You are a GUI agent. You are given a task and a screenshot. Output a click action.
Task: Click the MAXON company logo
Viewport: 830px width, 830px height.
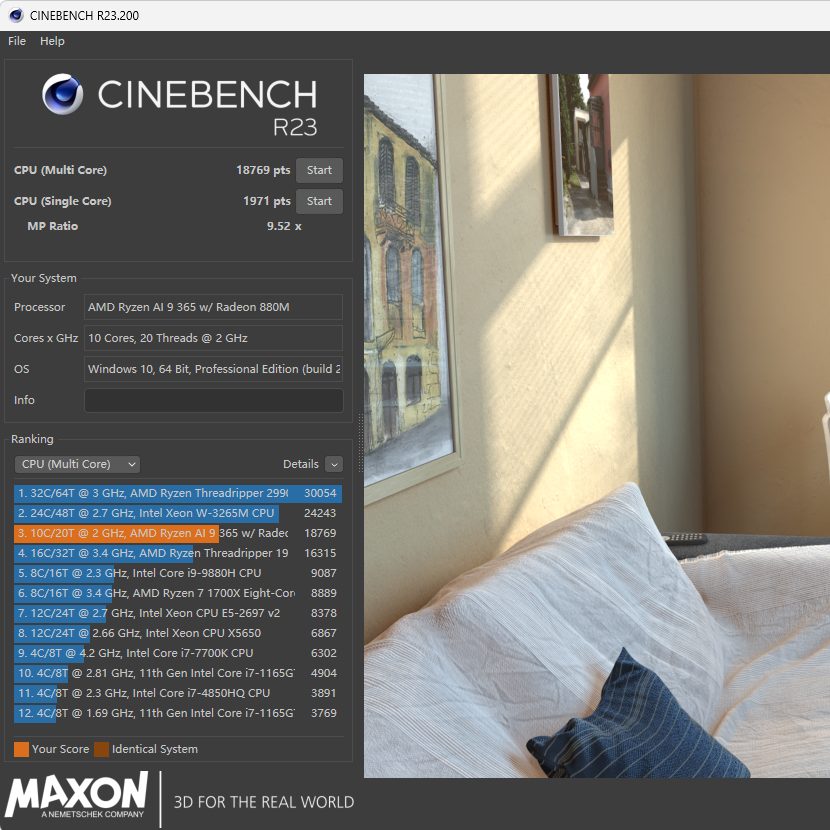76,795
